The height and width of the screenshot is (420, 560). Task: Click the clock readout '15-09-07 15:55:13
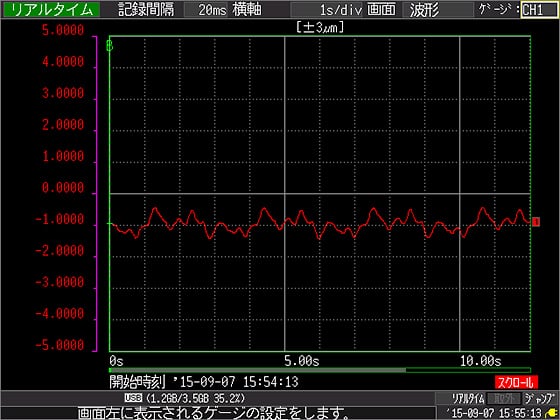[x=494, y=414]
